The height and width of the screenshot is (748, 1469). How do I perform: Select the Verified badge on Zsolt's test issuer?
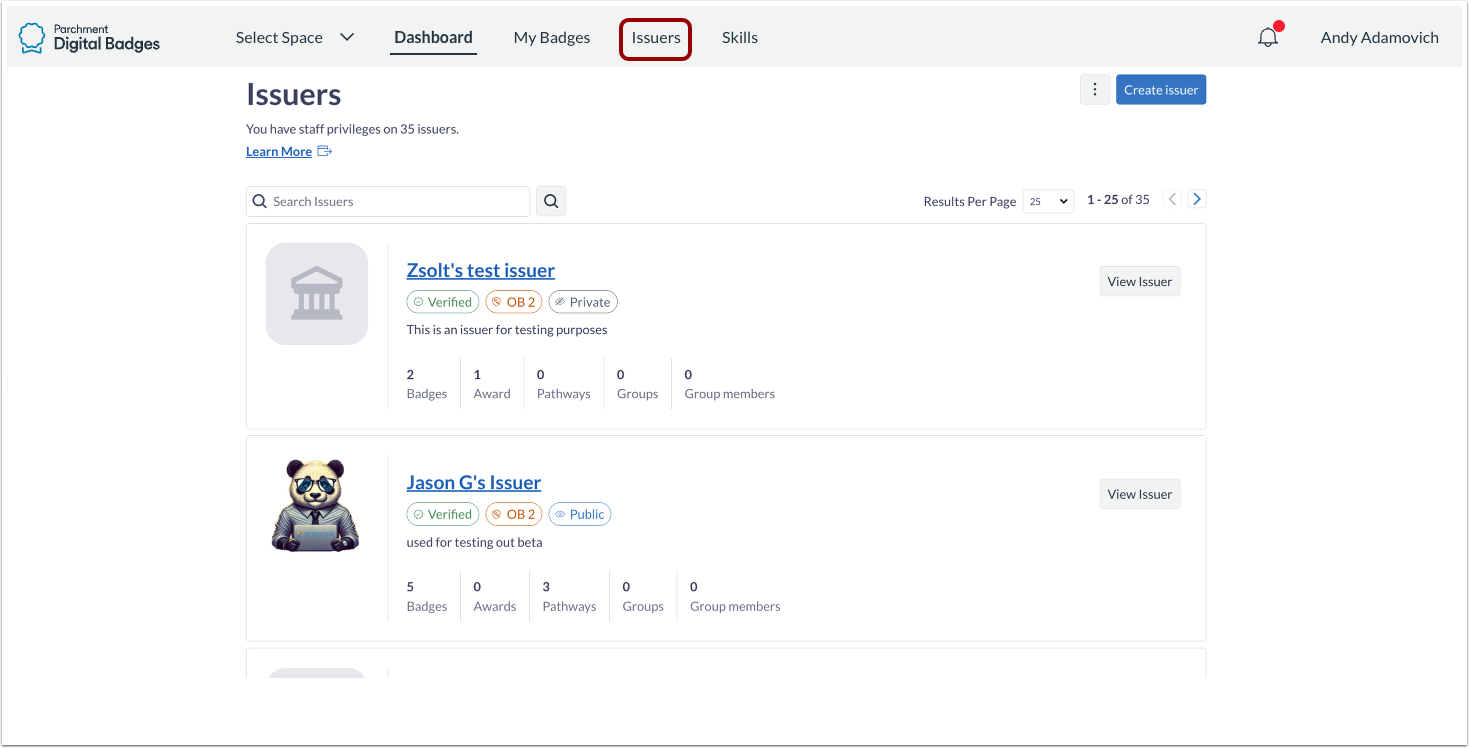tap(442, 301)
